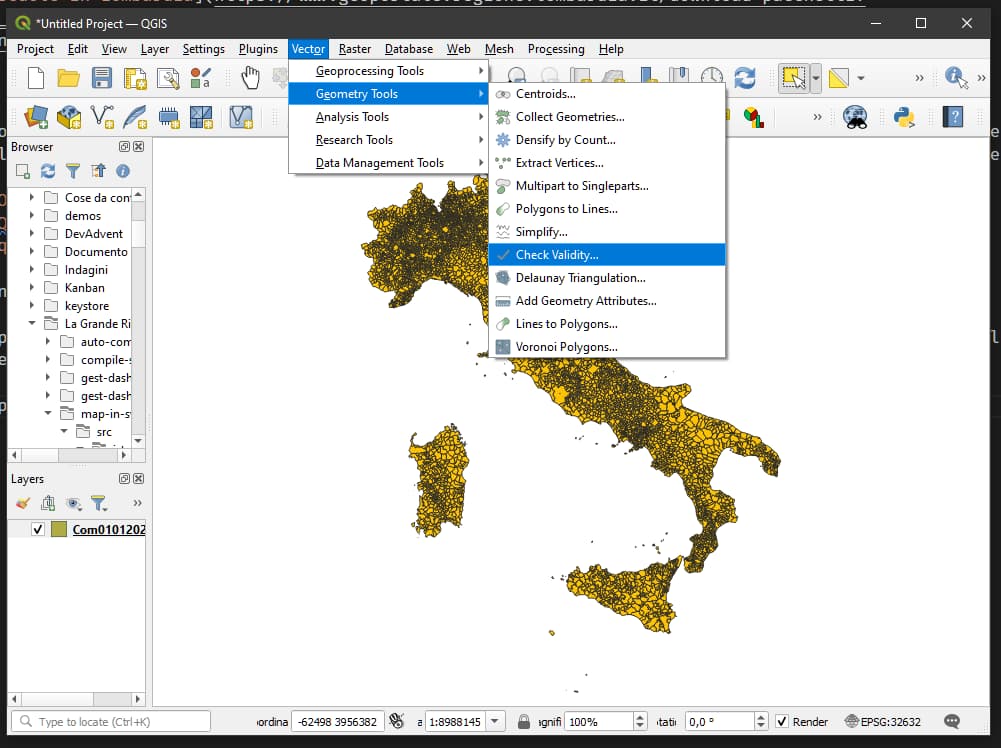Choose Check Validity menu entry
Viewport: 1001px width, 748px height.
(x=607, y=255)
